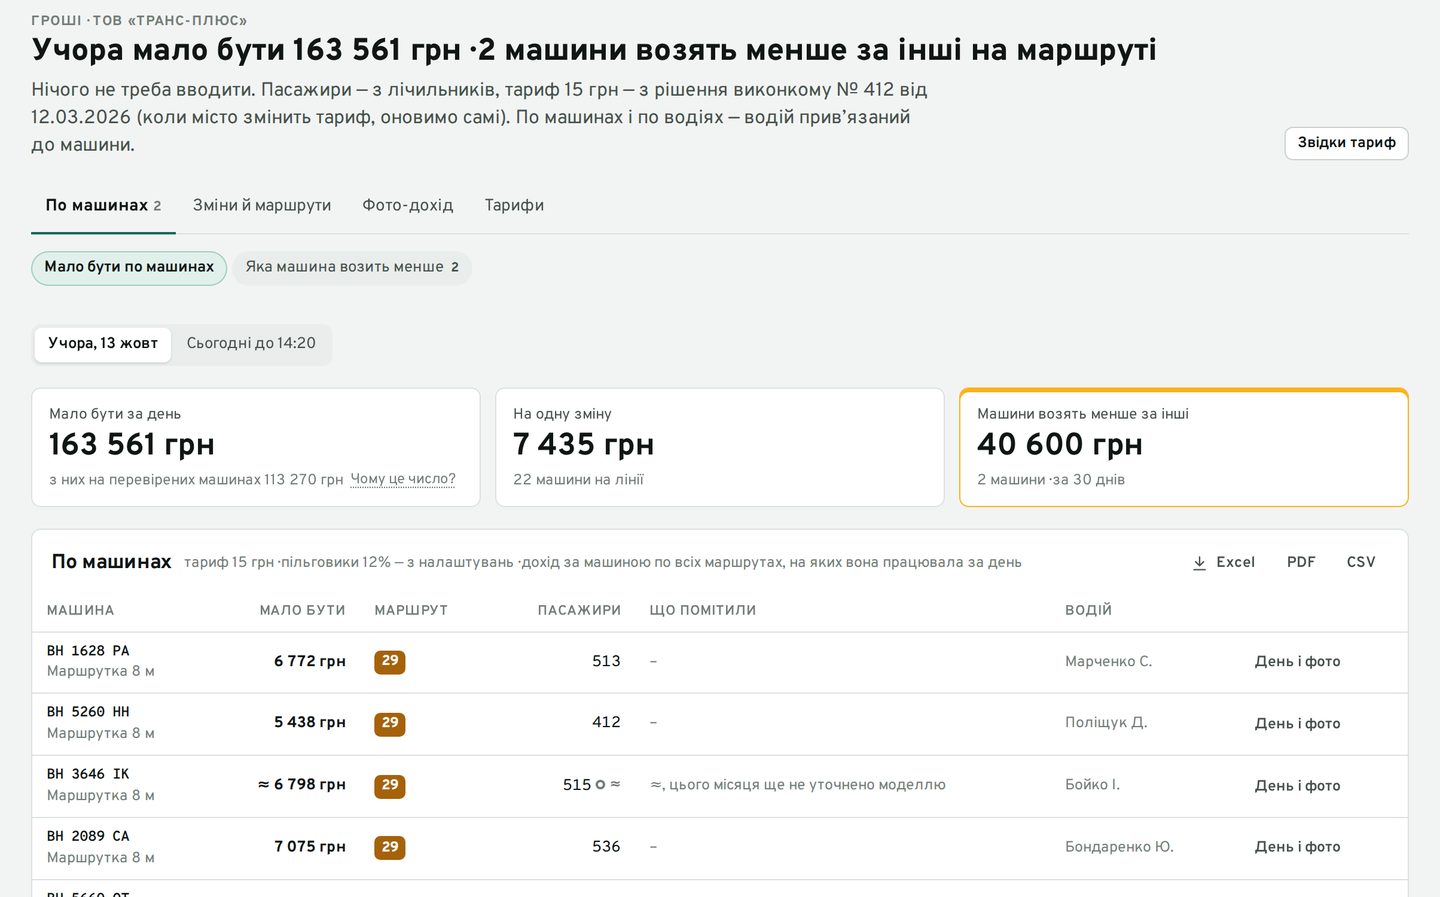Click the plate number ВН 3646 ІК
The width and height of the screenshot is (1440, 897).
coord(88,774)
